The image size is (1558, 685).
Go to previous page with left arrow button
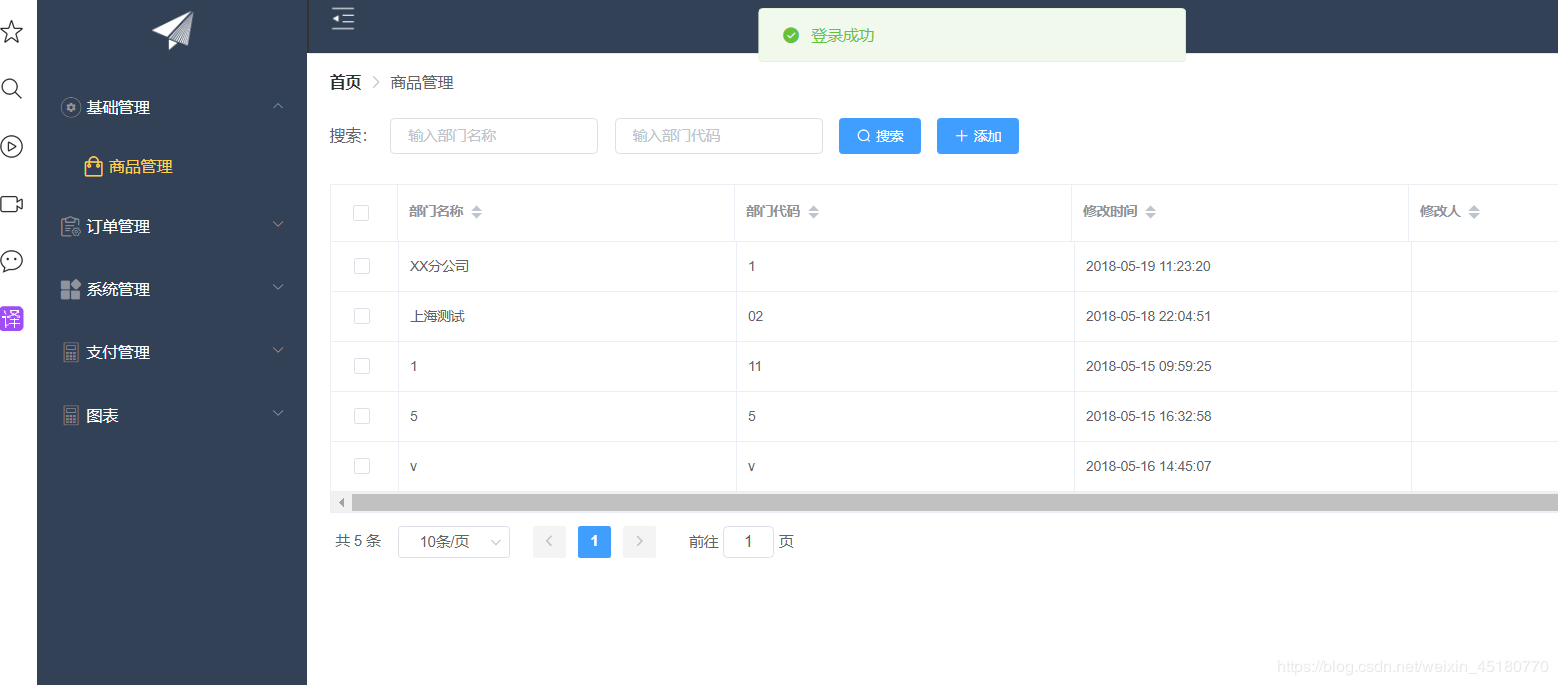[x=549, y=542]
